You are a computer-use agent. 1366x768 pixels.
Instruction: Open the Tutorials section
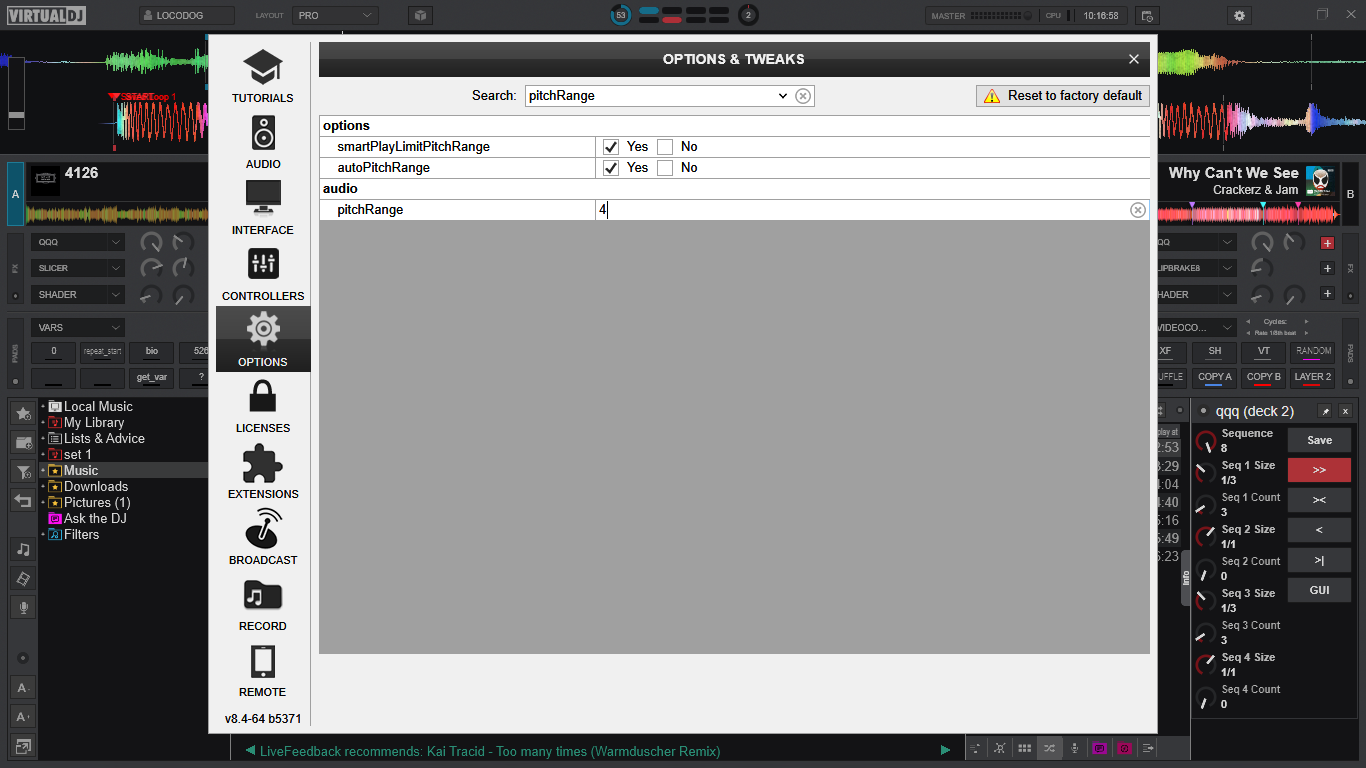click(x=263, y=76)
